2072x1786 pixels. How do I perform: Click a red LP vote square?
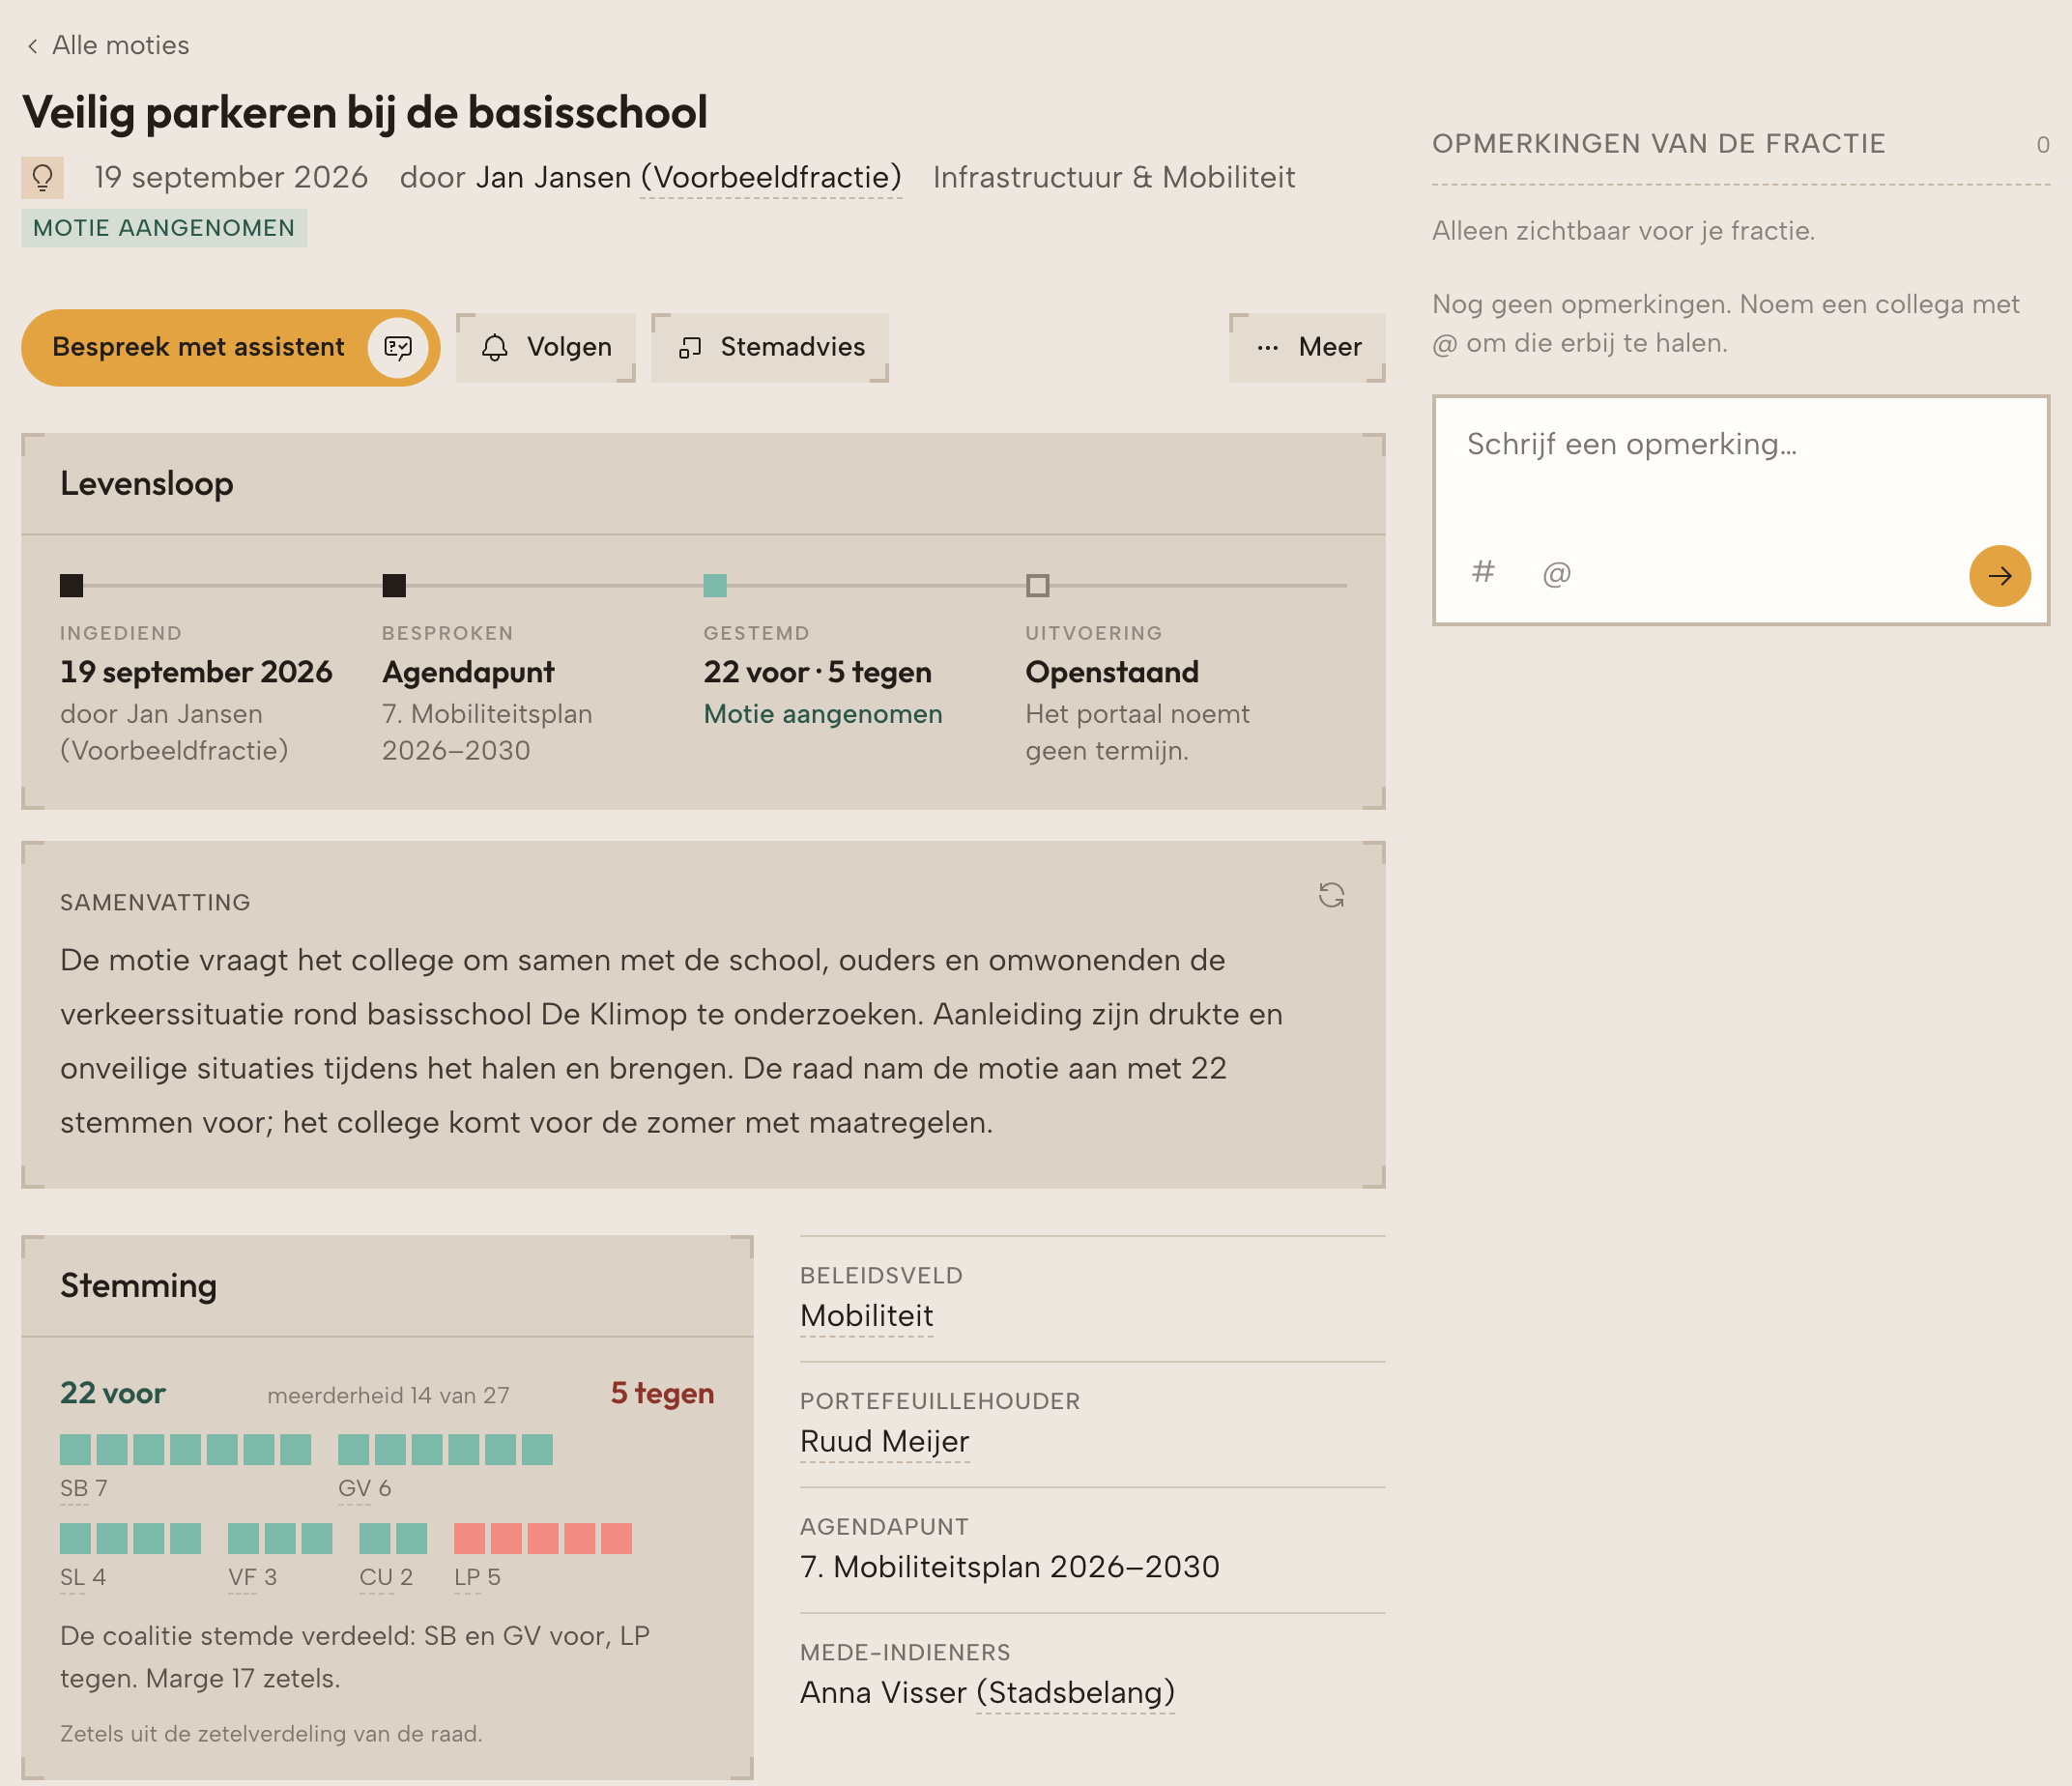point(543,1539)
